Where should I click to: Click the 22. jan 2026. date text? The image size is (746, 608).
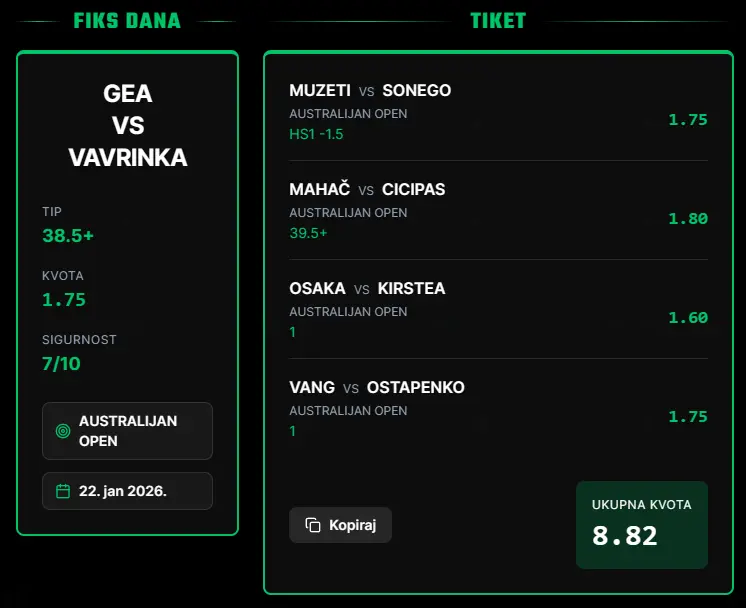pyautogui.click(x=123, y=491)
